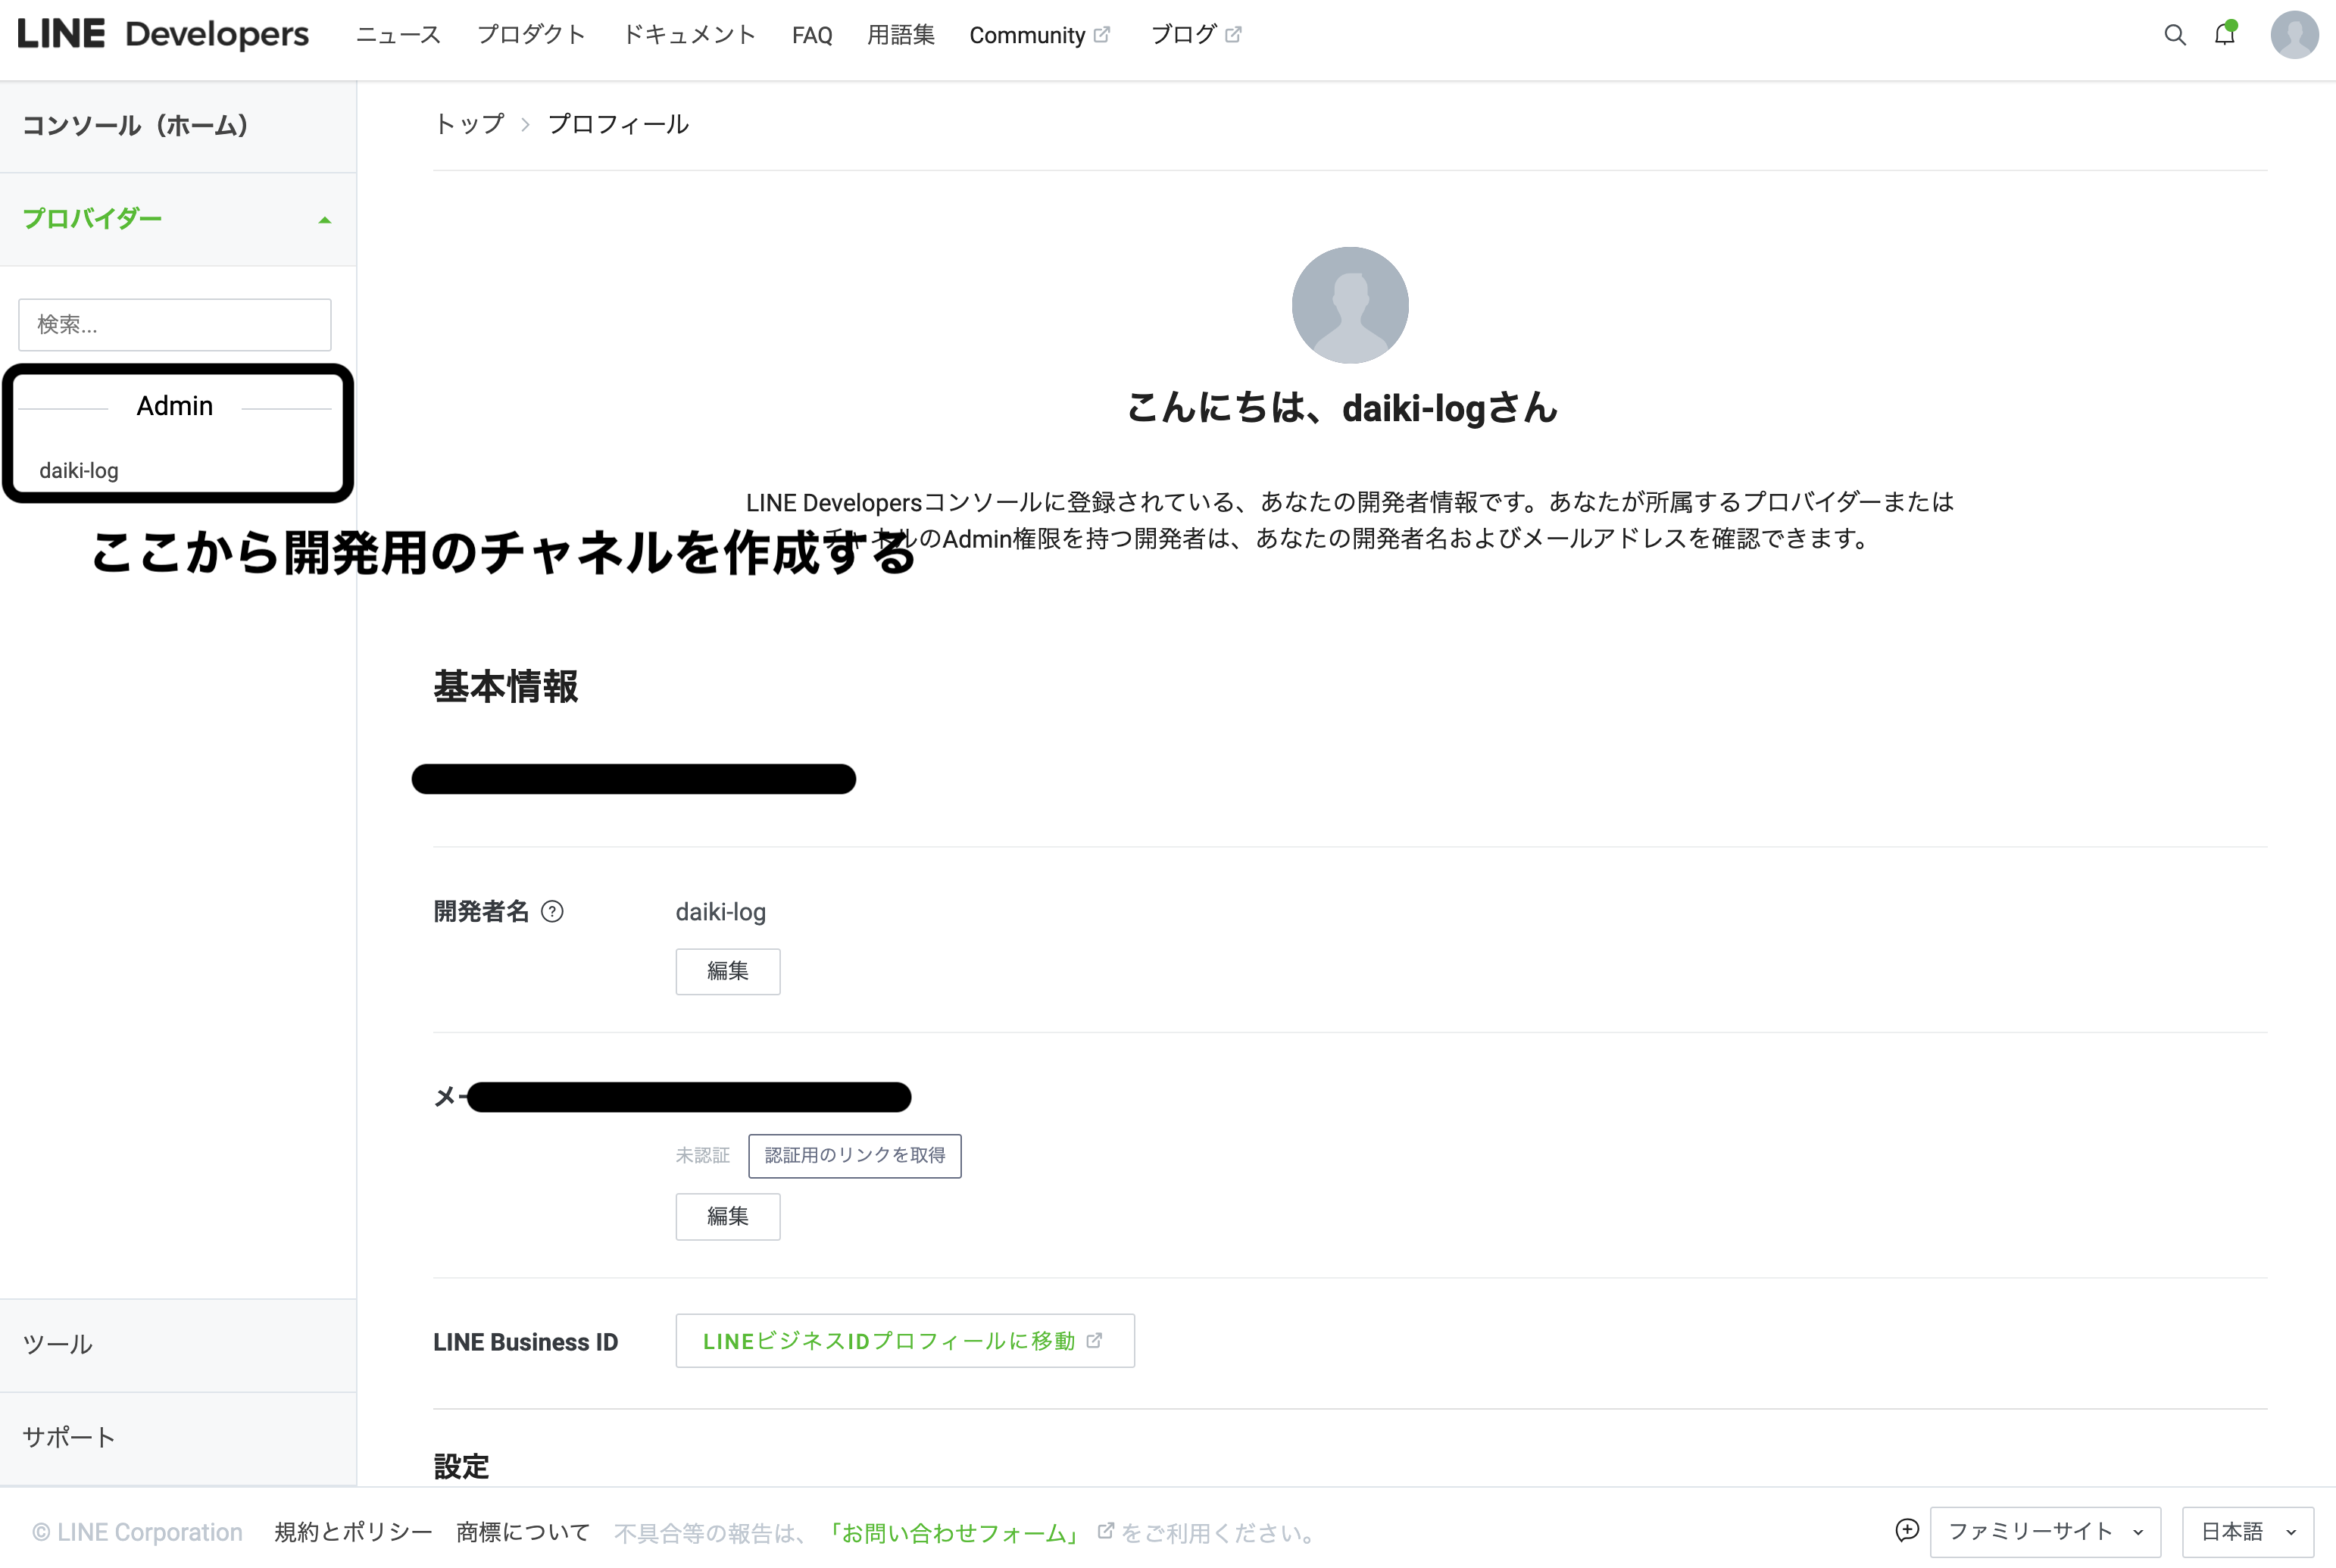Open 規約とポリシー footer link
Viewport: 2336px width, 1568px height.
[x=353, y=1533]
